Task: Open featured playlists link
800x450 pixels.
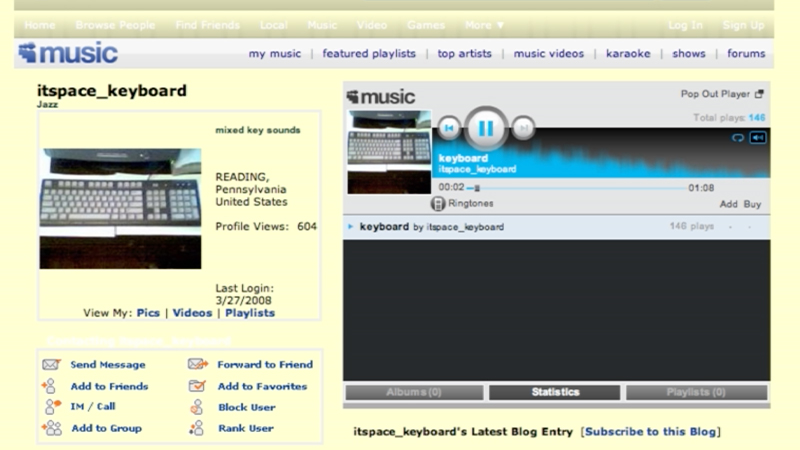Action: click(369, 54)
